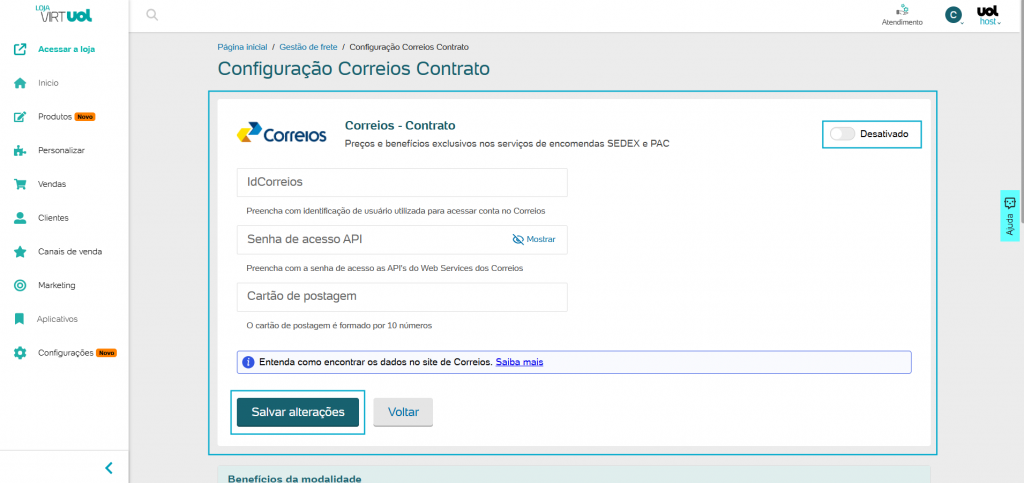
Task: Open Produtos menu item
Action: [x=56, y=117]
